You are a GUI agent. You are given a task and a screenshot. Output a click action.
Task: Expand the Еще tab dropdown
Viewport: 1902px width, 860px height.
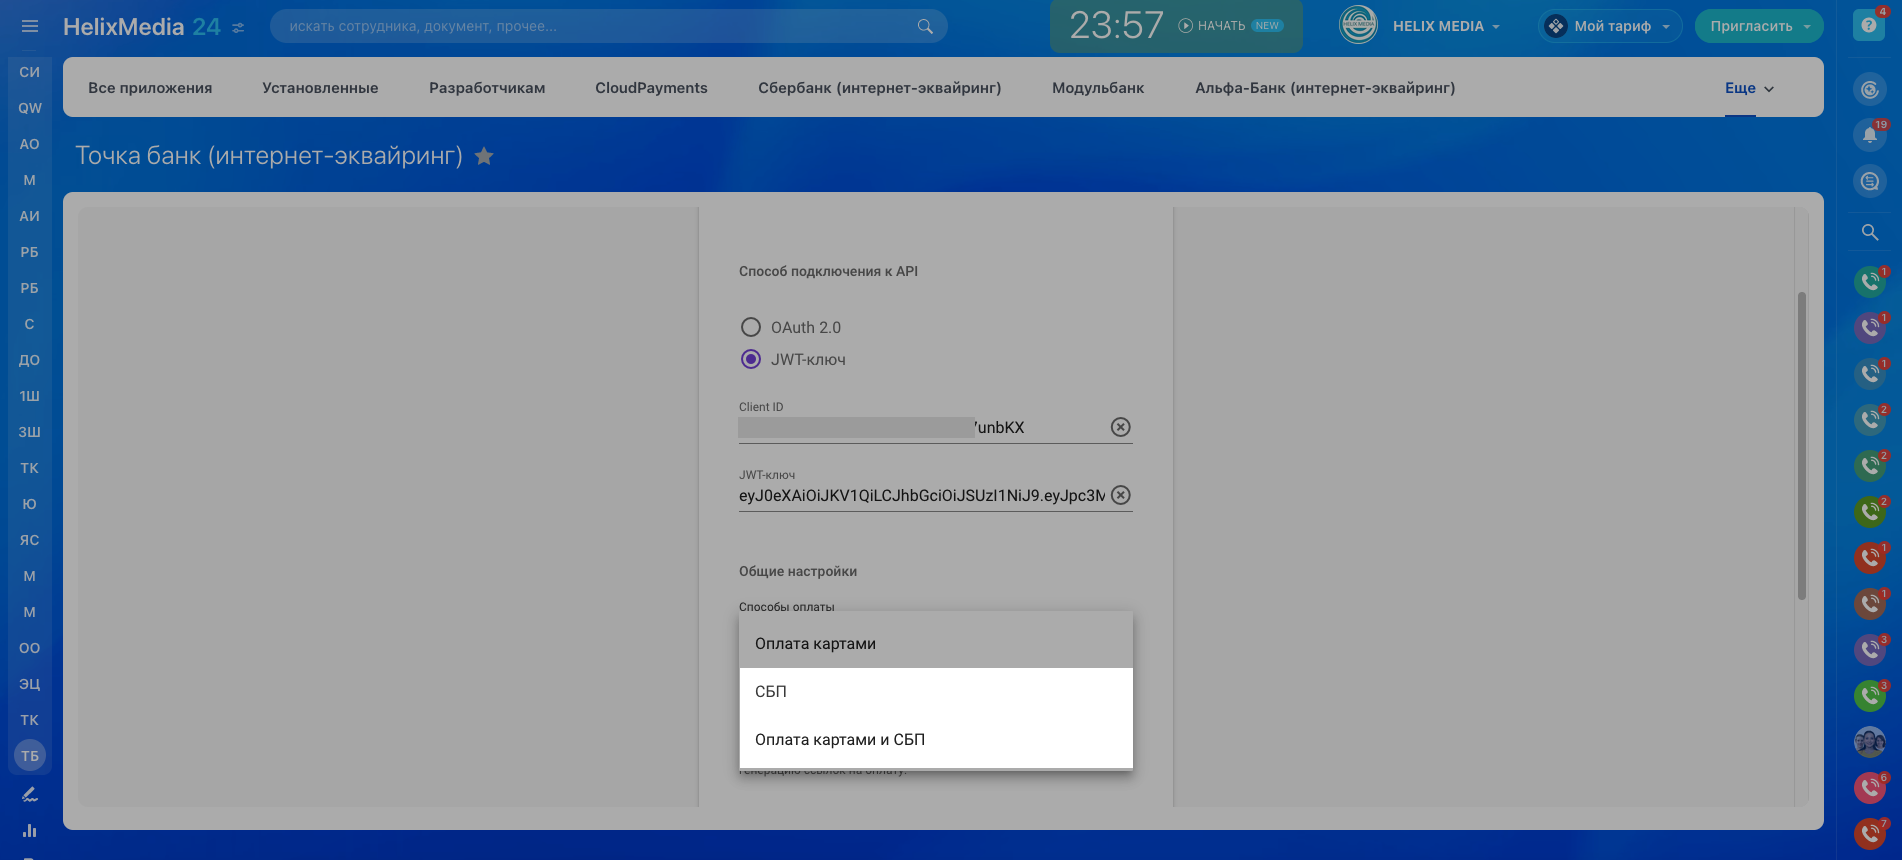pyautogui.click(x=1749, y=88)
